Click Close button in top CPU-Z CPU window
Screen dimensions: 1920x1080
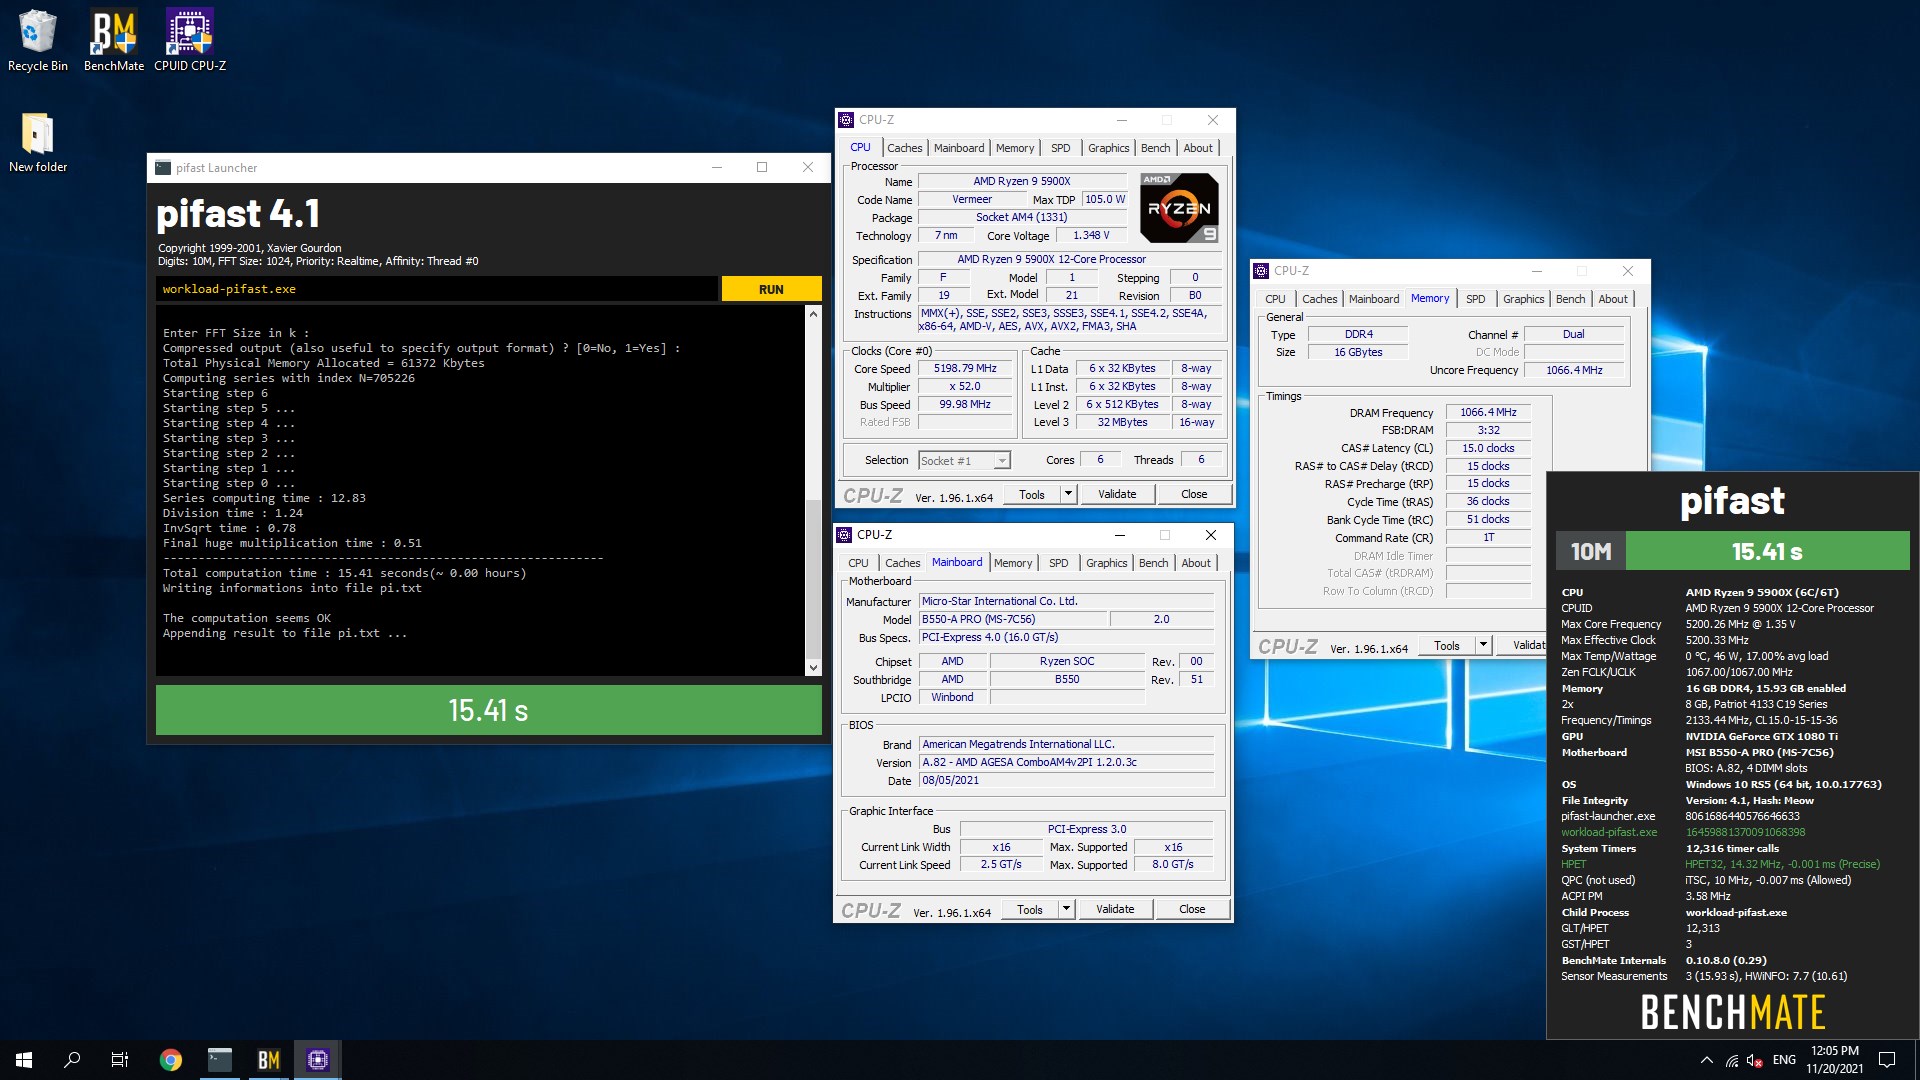[x=1194, y=494]
